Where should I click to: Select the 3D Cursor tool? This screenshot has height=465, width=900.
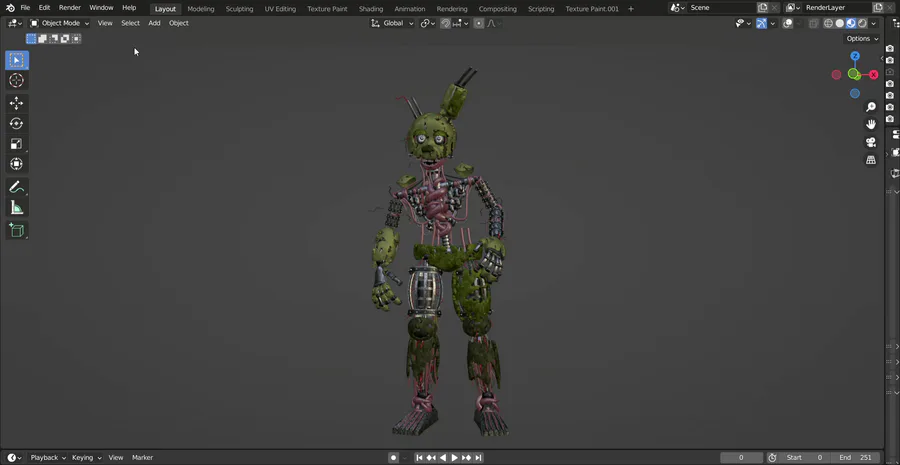[17, 80]
